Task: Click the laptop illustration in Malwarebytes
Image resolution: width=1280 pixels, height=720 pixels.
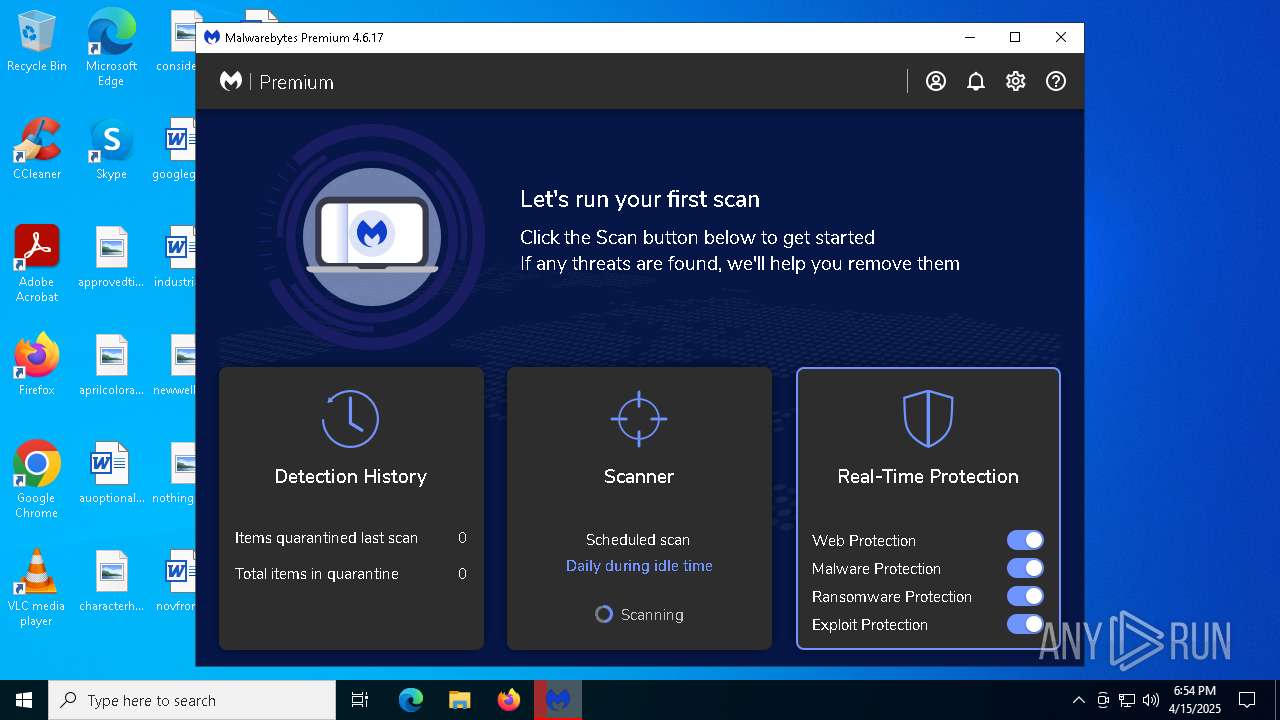Action: [x=372, y=236]
